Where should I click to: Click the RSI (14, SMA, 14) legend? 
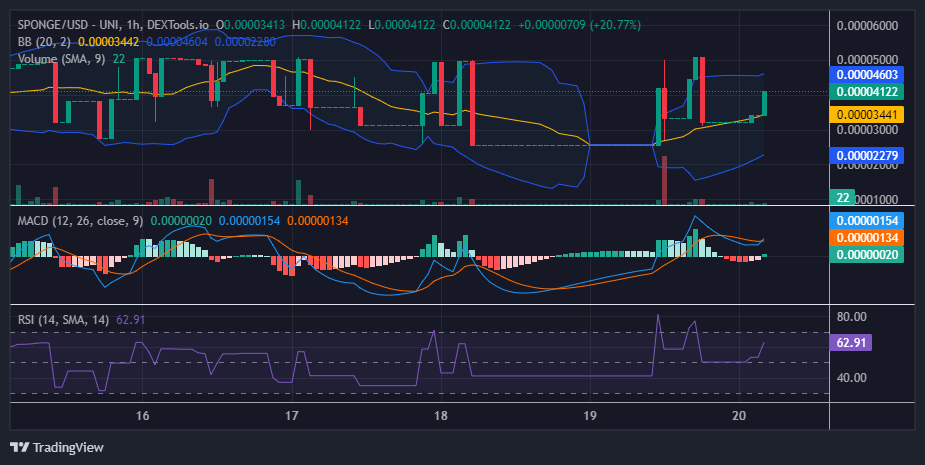[x=63, y=320]
